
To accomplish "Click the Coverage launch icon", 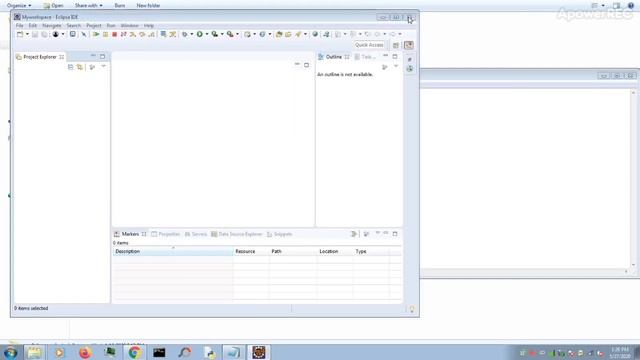I will 215,34.
